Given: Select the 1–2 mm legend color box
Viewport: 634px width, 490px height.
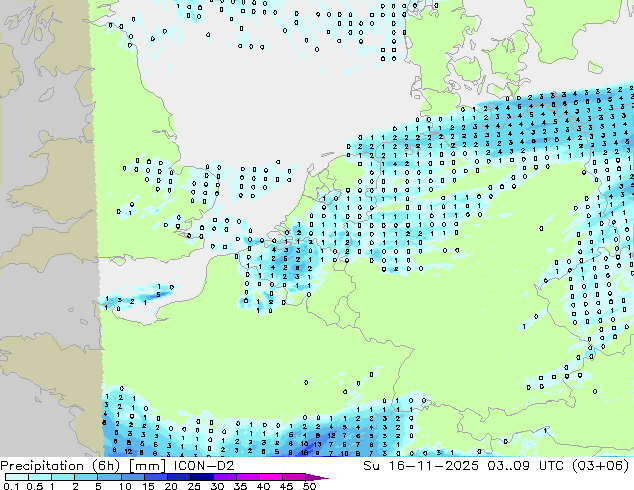Looking at the screenshot, I should pos(63,477).
